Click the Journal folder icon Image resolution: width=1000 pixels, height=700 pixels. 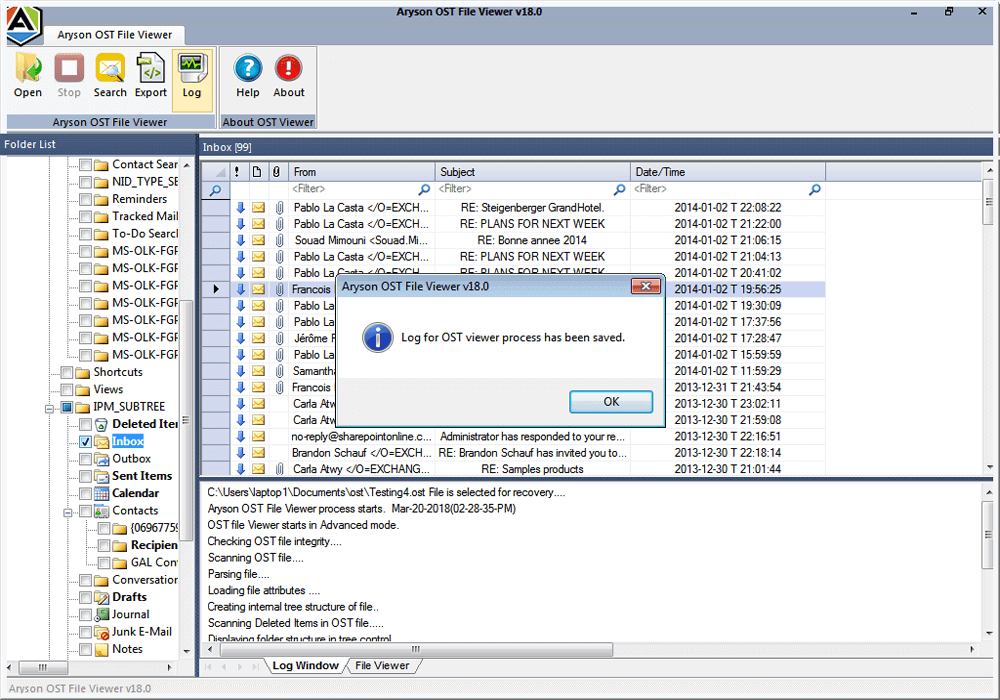101,615
